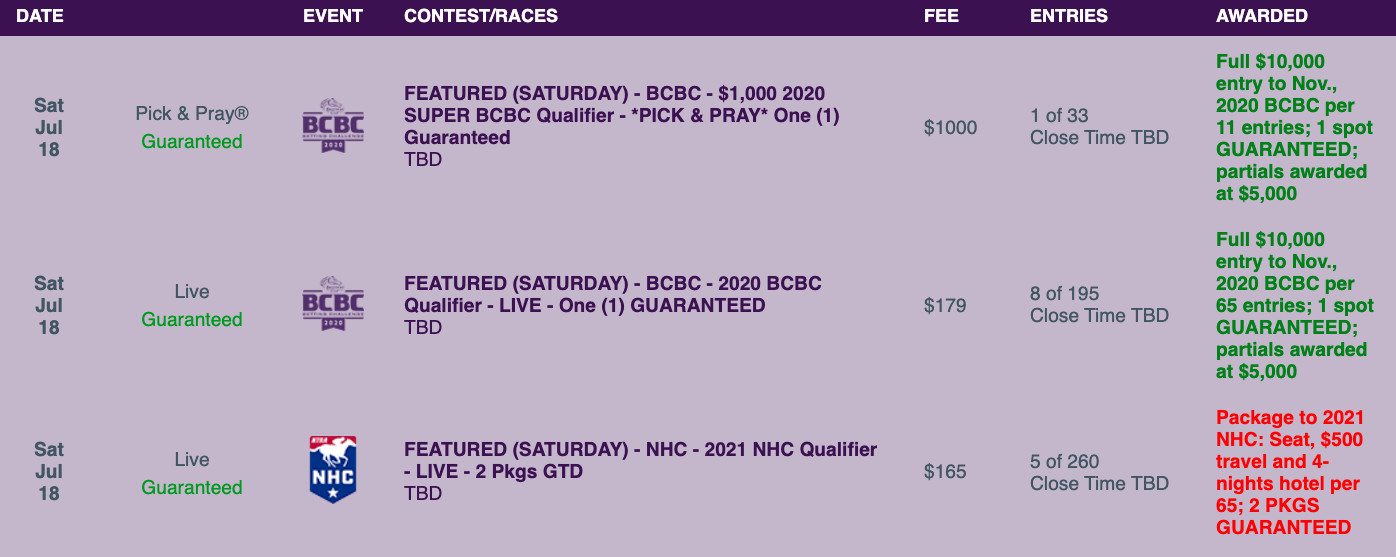The height and width of the screenshot is (557, 1396).
Task: Click the ENTRIES column header
Action: pos(1069,16)
